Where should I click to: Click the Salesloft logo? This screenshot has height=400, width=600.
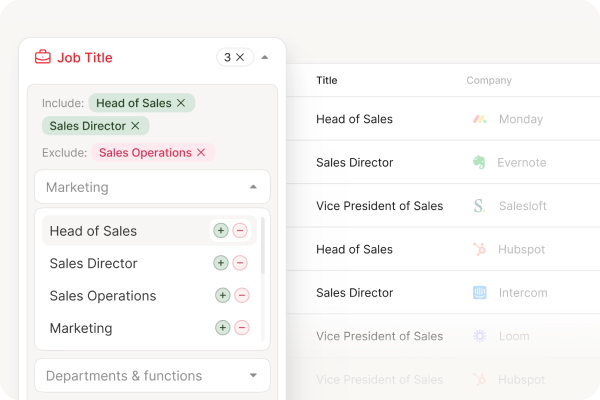coord(479,206)
